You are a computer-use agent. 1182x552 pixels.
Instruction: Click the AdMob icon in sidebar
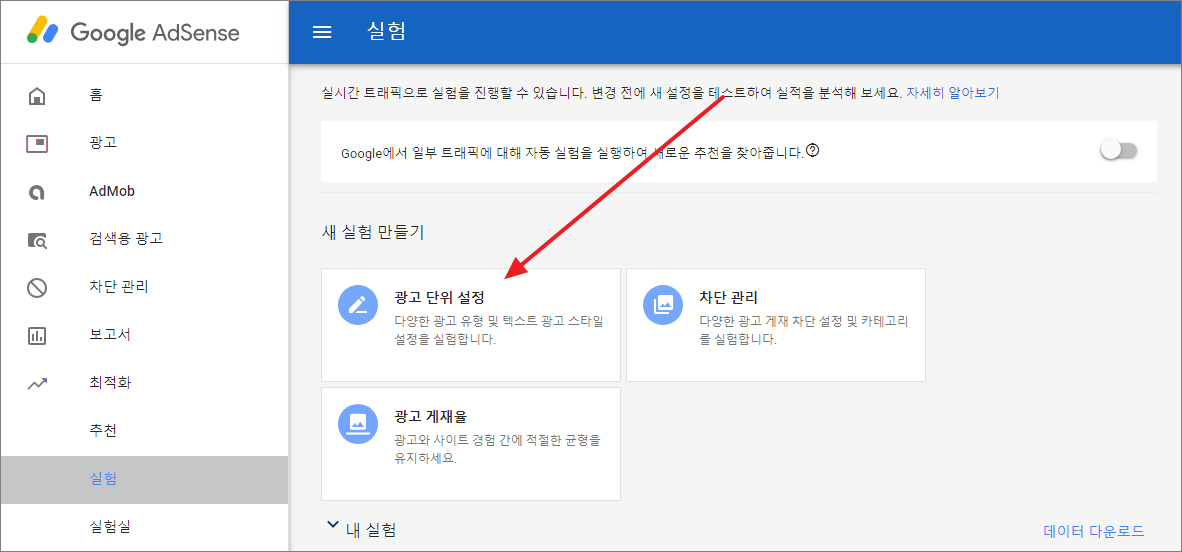coord(36,192)
